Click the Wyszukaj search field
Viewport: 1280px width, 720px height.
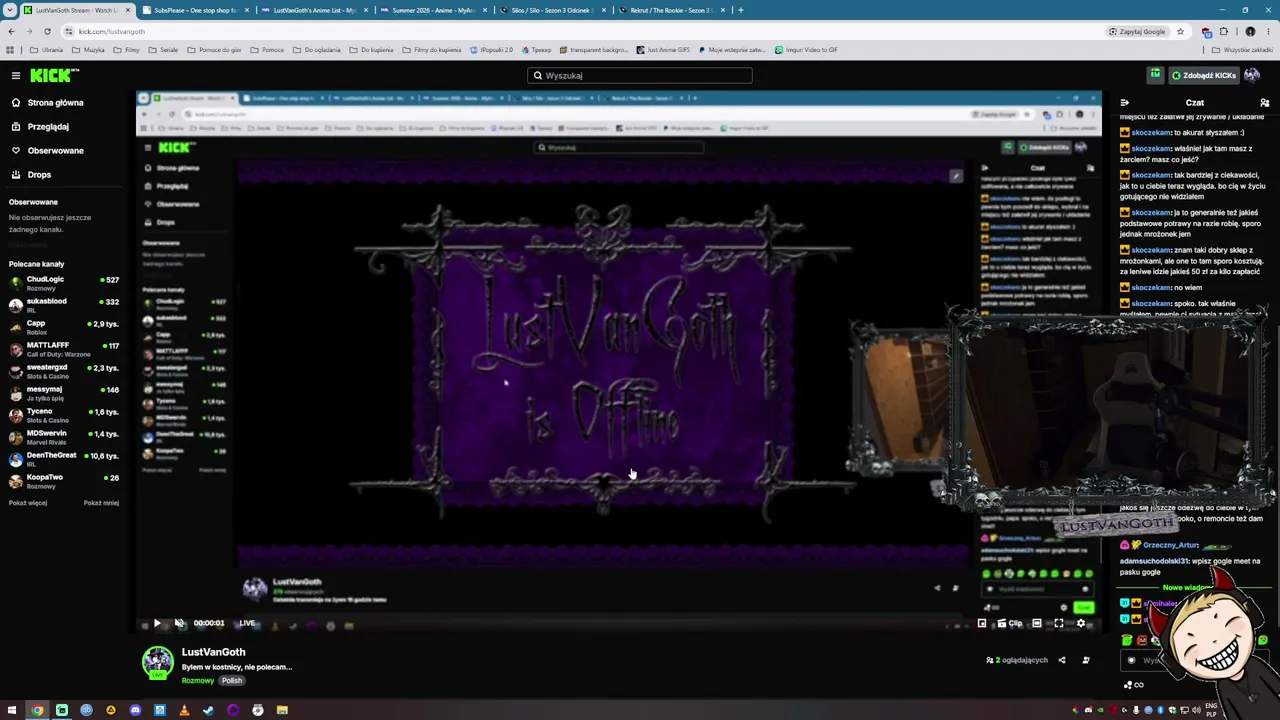pyautogui.click(x=640, y=75)
